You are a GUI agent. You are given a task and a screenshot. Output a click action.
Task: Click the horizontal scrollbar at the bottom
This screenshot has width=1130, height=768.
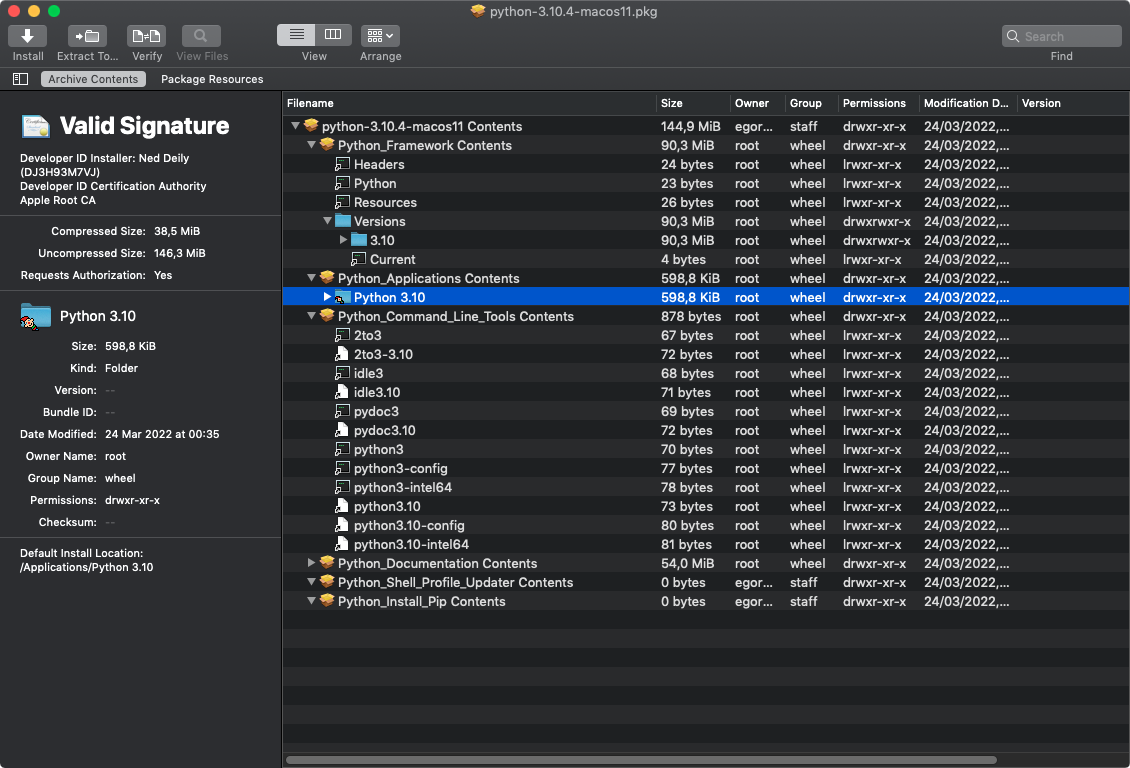point(640,760)
